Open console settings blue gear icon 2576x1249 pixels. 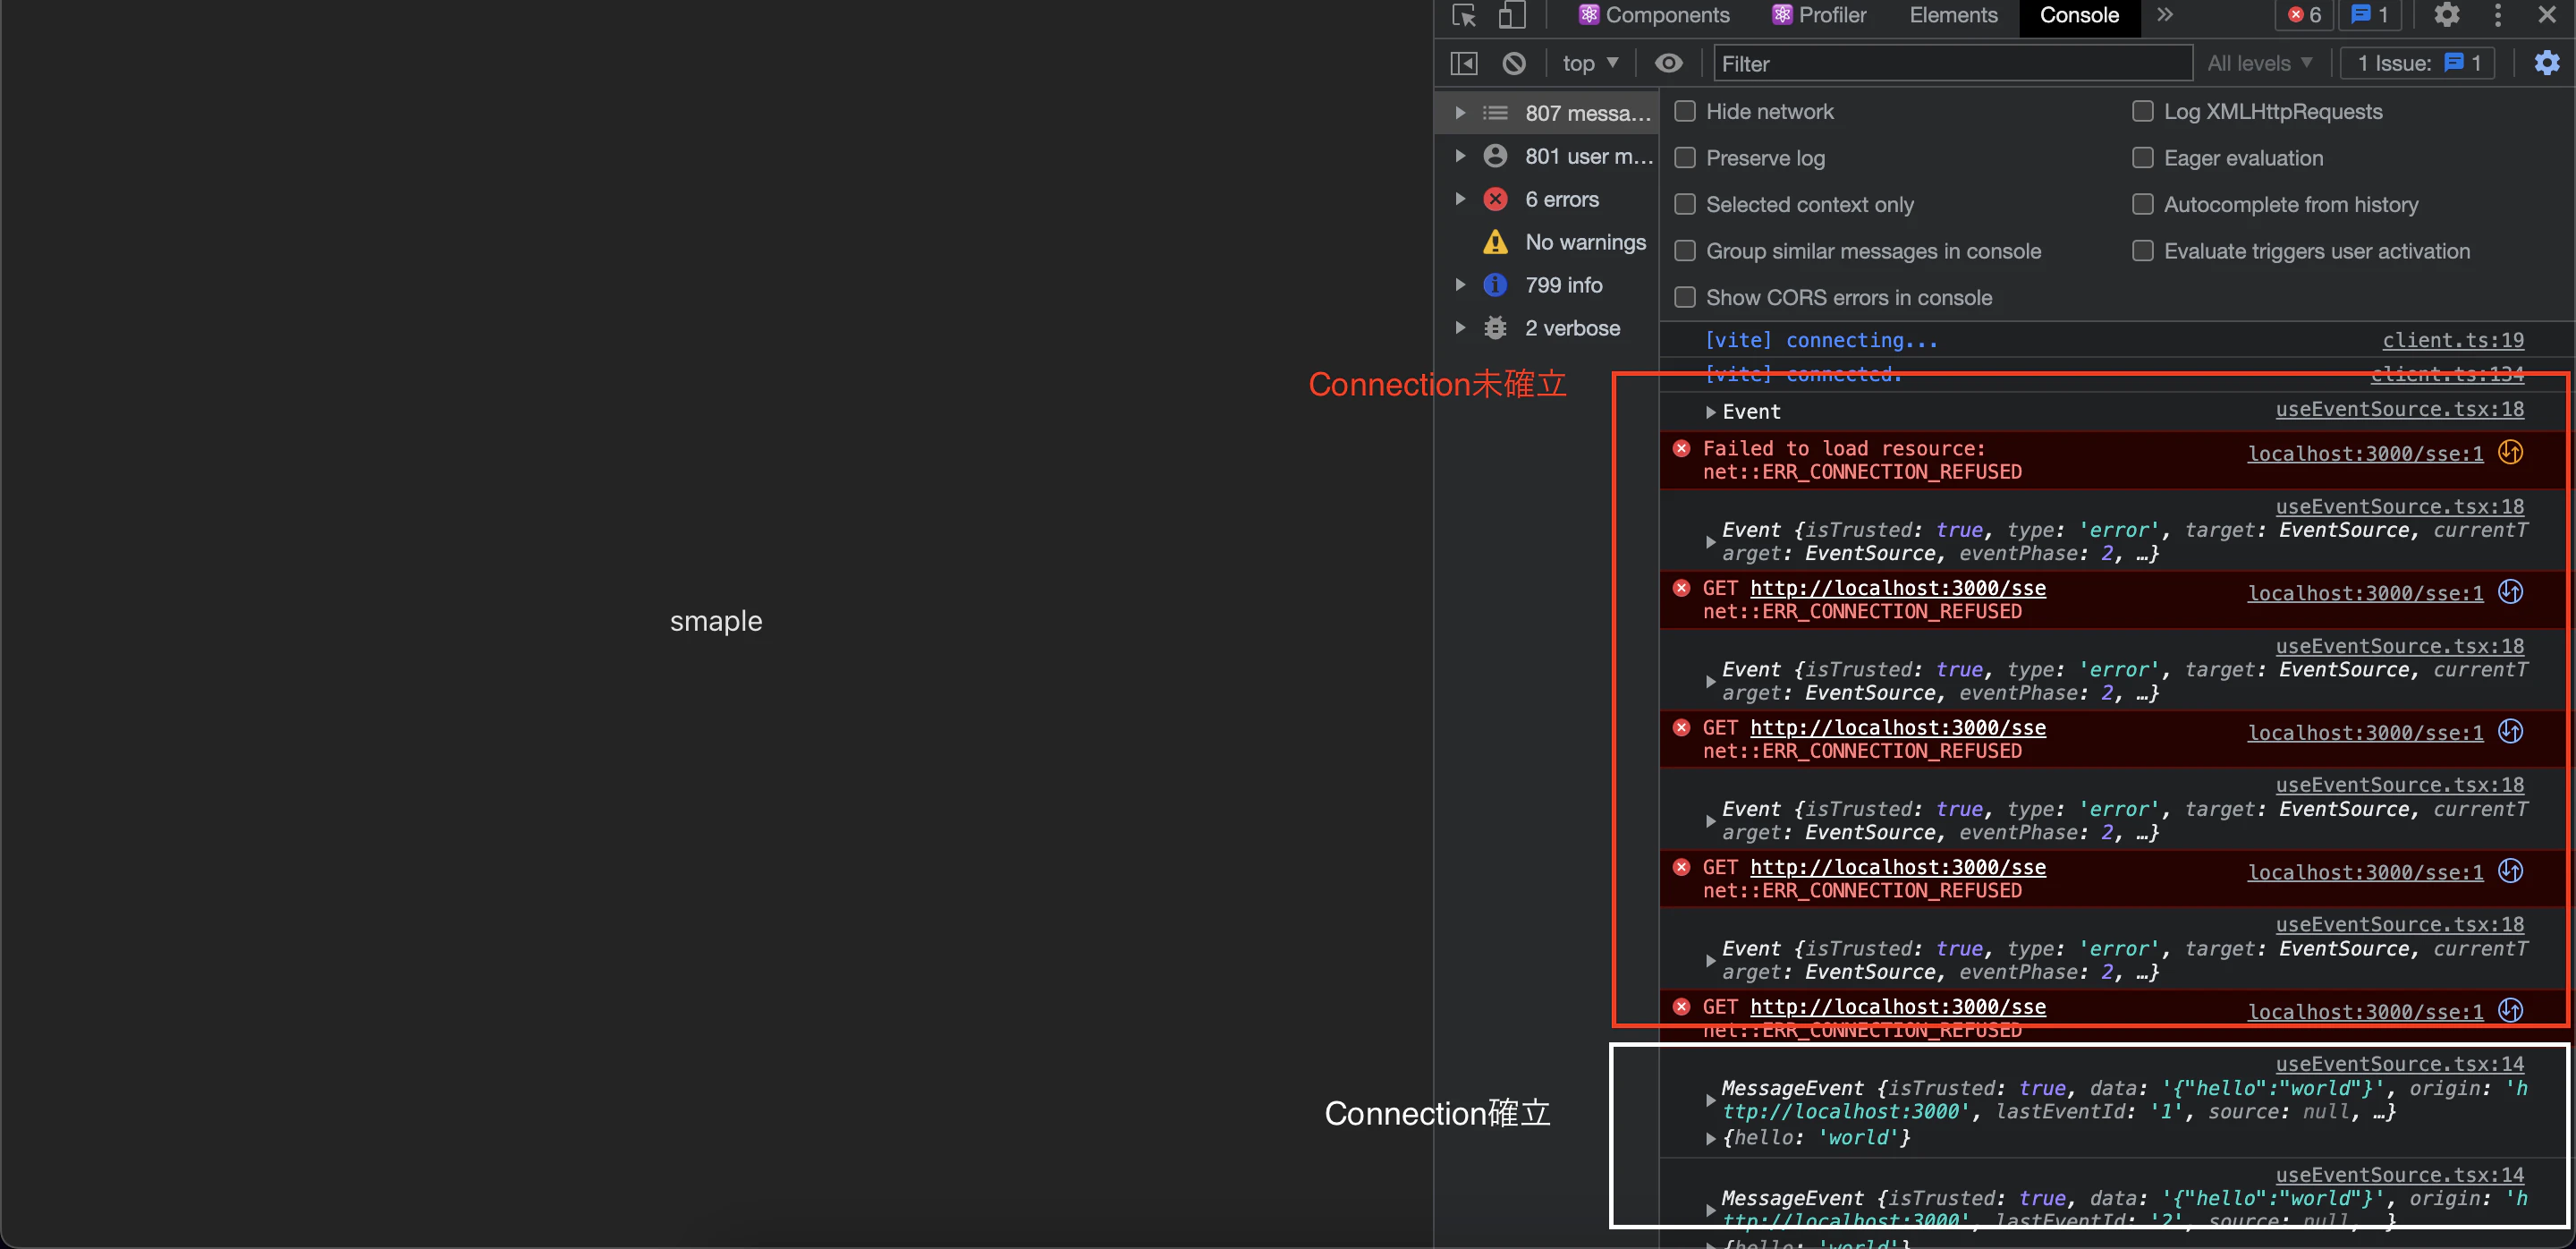pyautogui.click(x=2547, y=63)
